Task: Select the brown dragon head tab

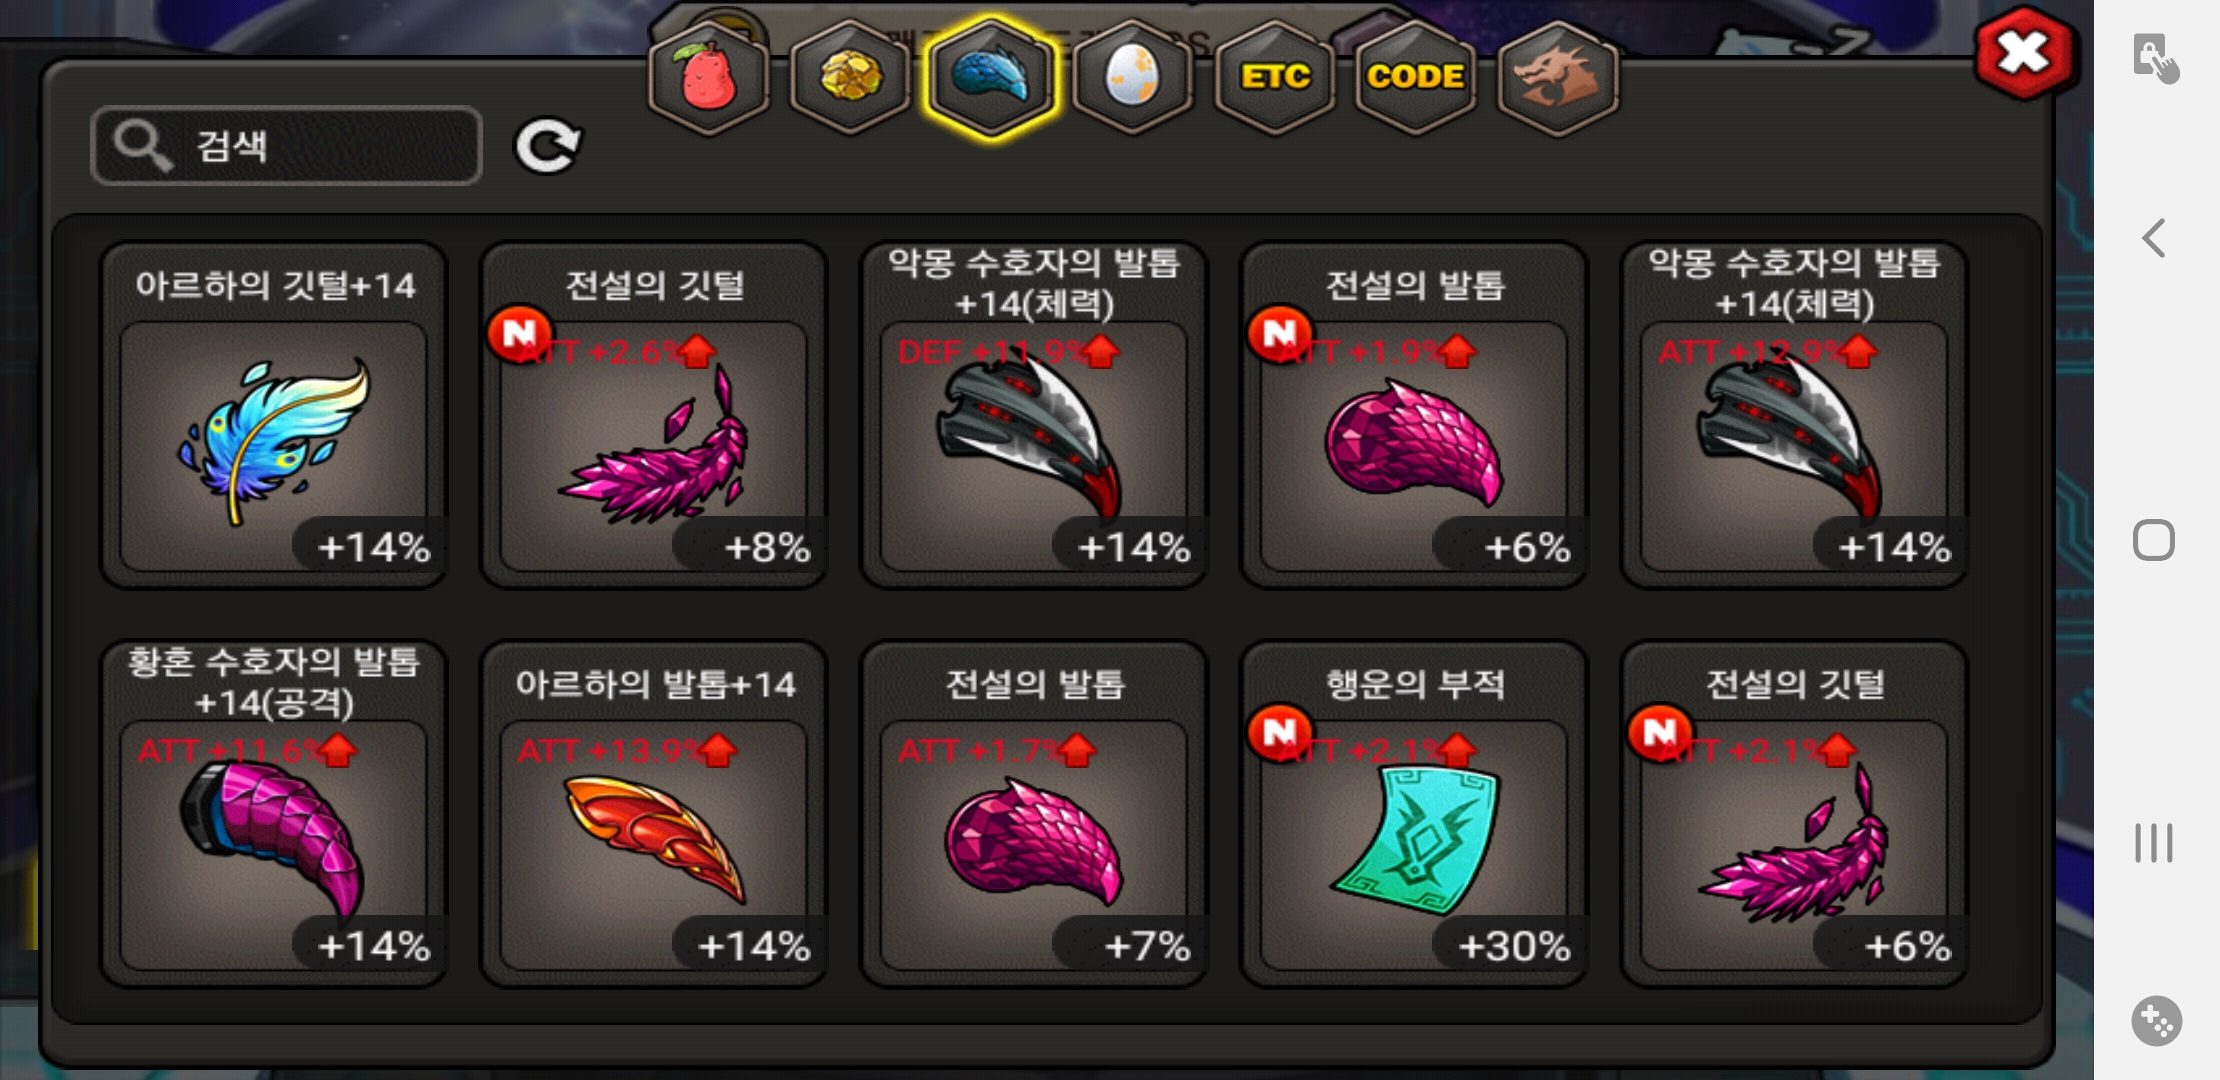Action: tap(1557, 78)
